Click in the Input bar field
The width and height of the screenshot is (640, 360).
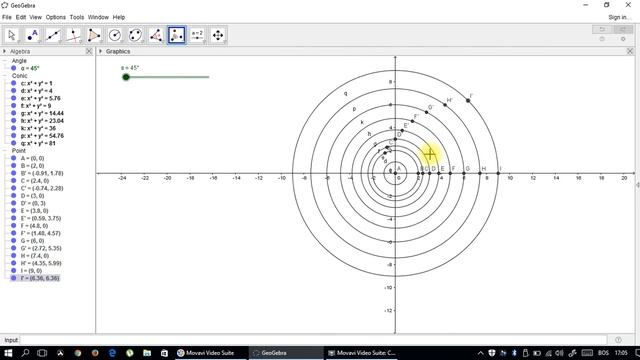(313, 340)
